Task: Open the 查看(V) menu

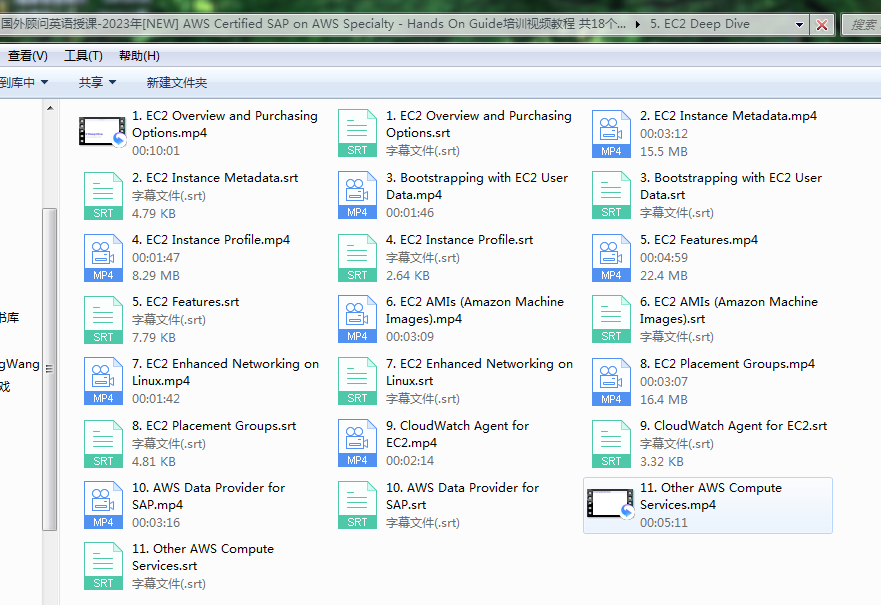Action: [28, 56]
